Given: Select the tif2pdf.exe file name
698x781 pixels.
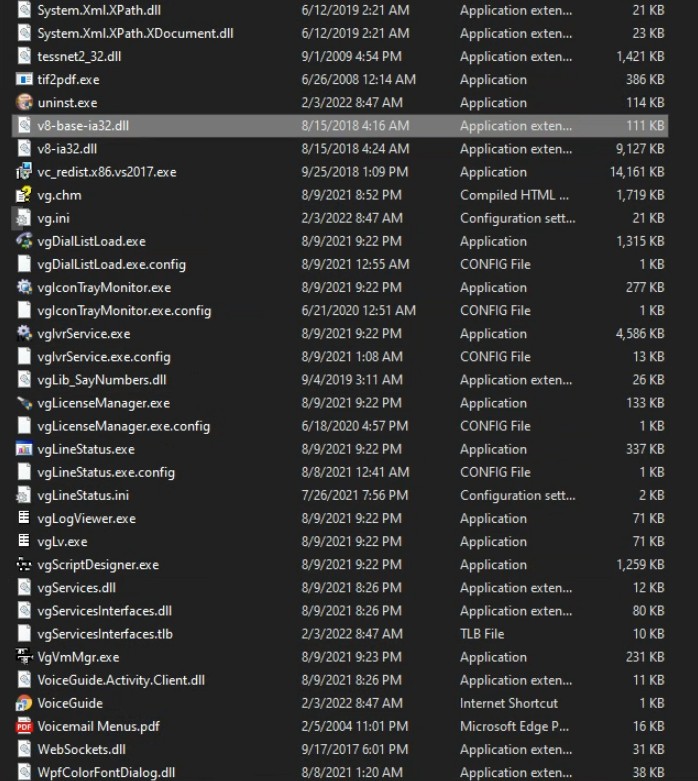Looking at the screenshot, I should pyautogui.click(x=68, y=79).
